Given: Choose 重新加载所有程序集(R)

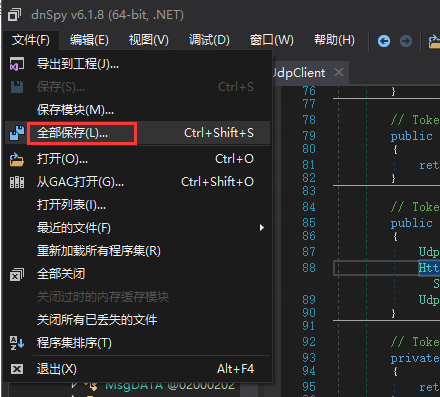Looking at the screenshot, I should coord(137,251).
